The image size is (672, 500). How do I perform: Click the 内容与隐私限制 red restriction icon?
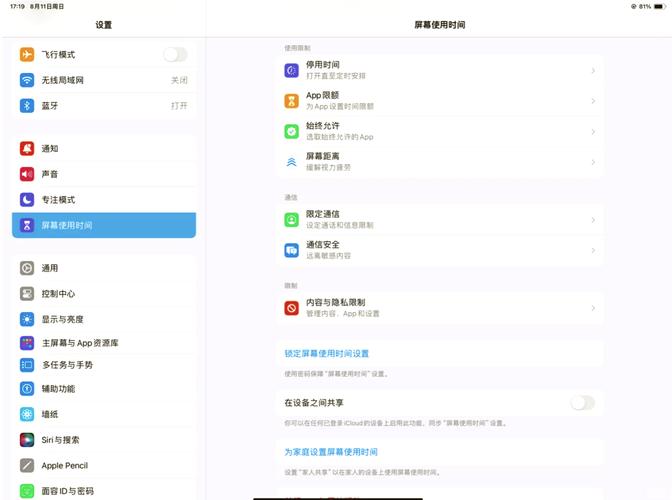coord(291,308)
